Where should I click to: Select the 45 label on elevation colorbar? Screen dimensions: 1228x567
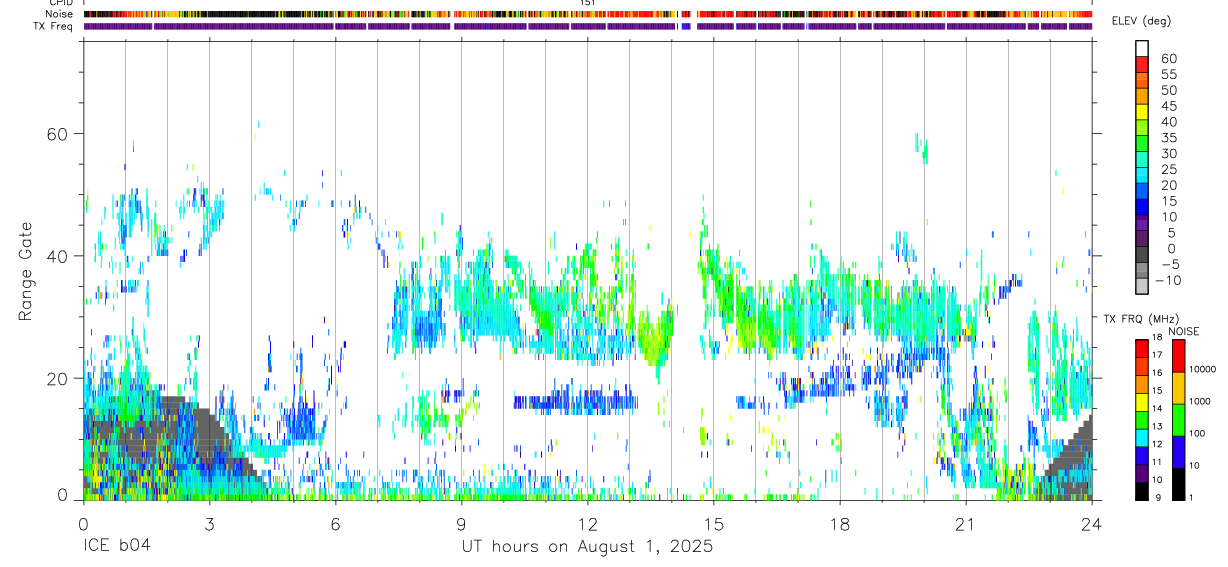(x=1169, y=106)
